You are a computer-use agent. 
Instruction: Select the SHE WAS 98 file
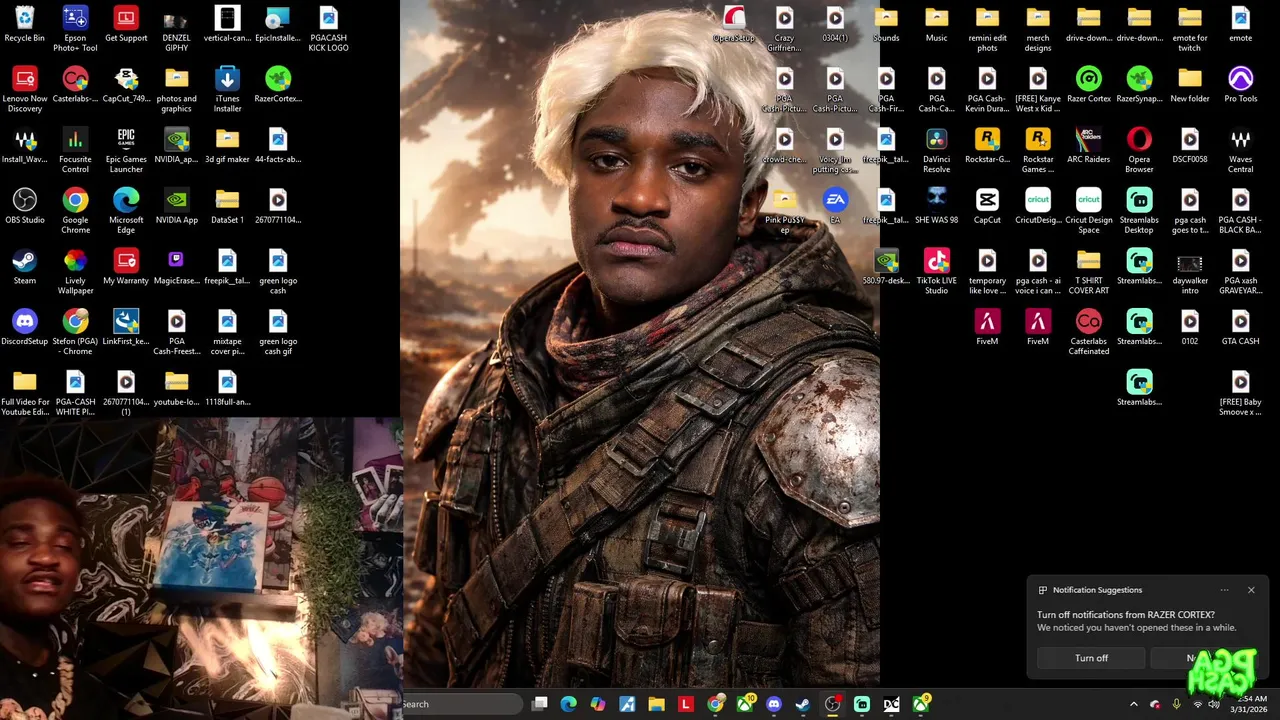point(936,207)
